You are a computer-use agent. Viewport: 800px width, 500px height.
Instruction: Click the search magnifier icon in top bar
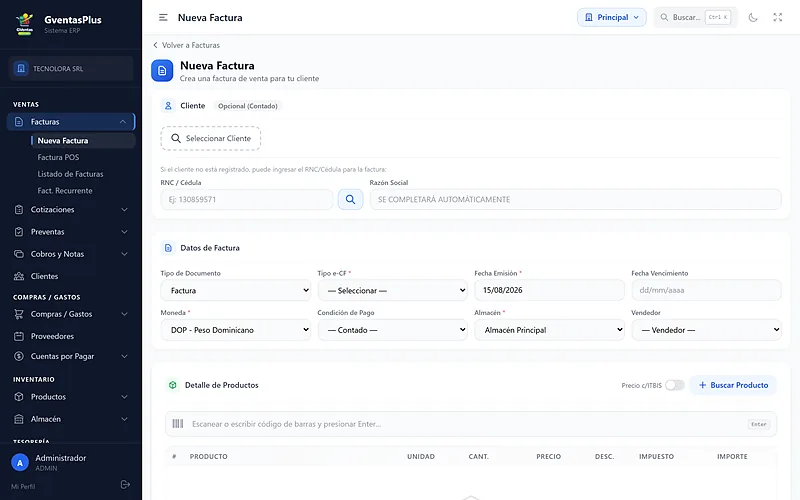point(664,17)
